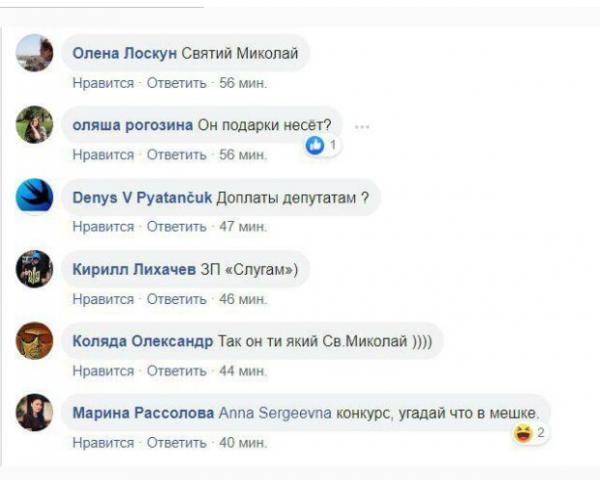
Task: Like Олена Лоскун's comment via Нравится
Action: [103, 83]
